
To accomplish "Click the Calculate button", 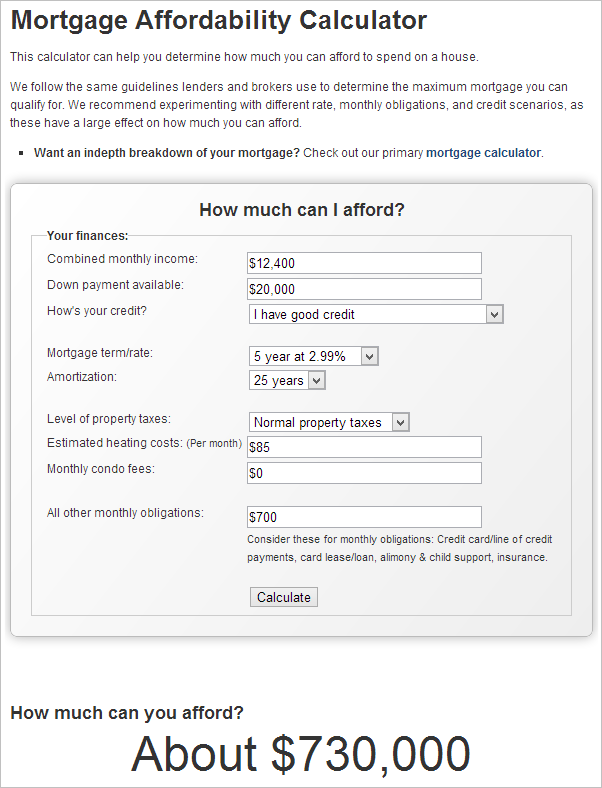I will tap(284, 597).
